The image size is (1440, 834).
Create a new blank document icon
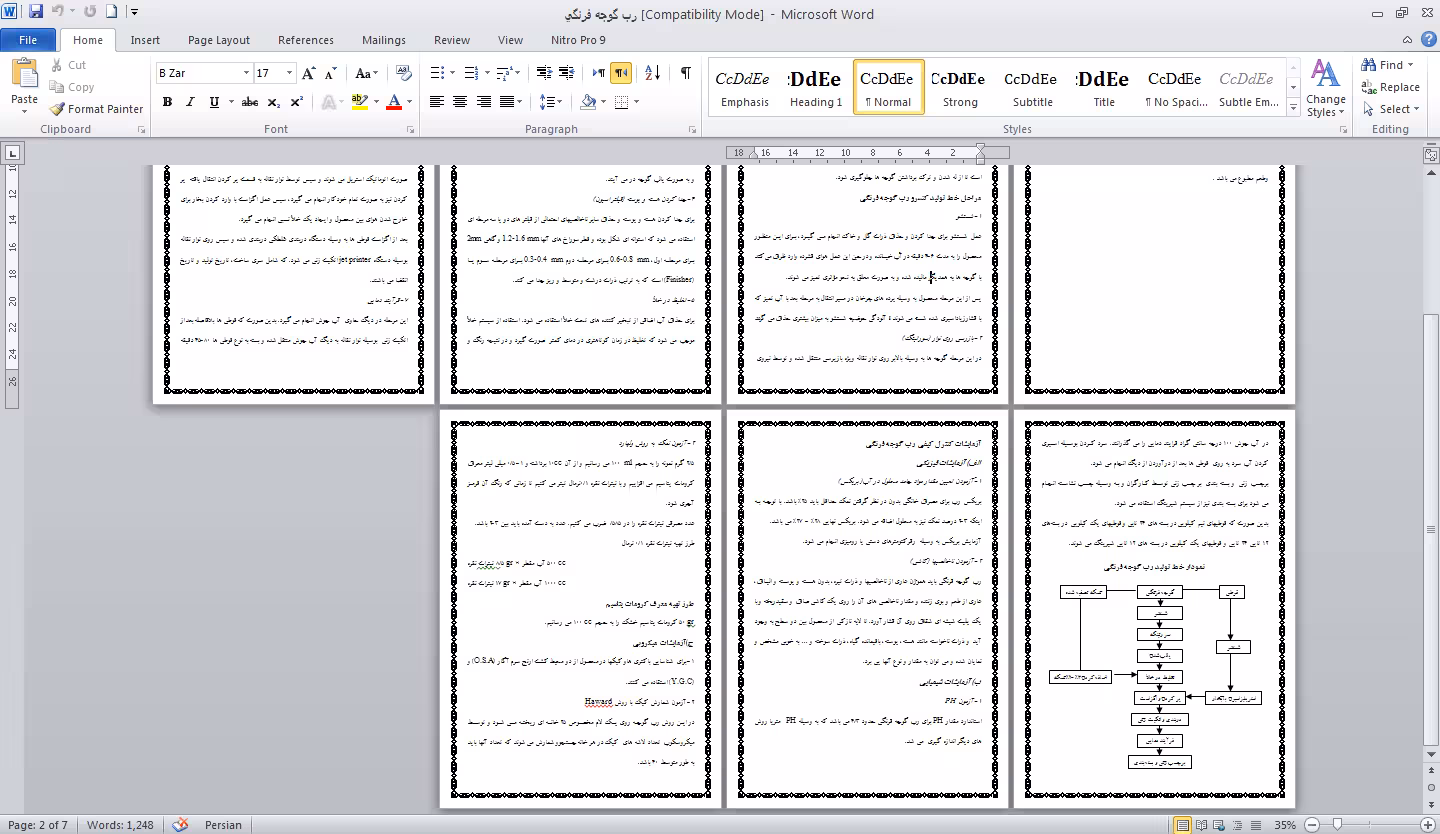(112, 12)
